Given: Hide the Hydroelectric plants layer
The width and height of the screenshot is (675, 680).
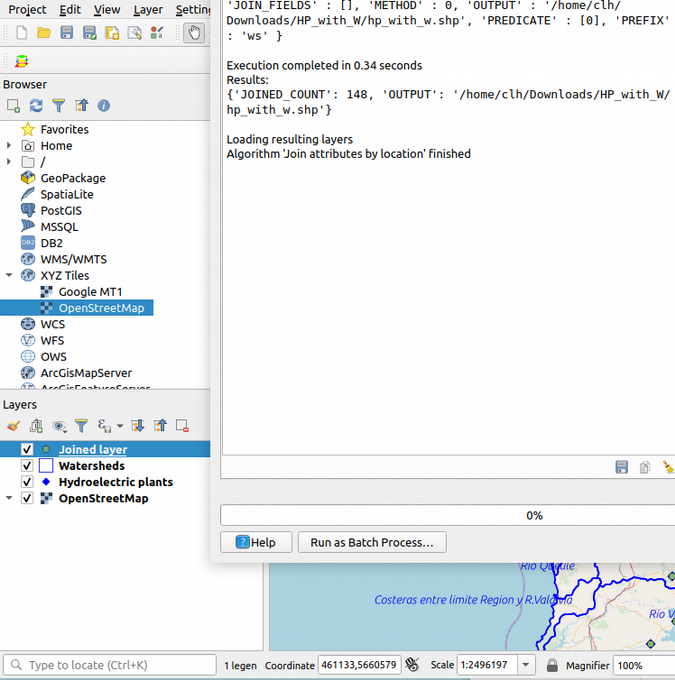Looking at the screenshot, I should click(27, 482).
